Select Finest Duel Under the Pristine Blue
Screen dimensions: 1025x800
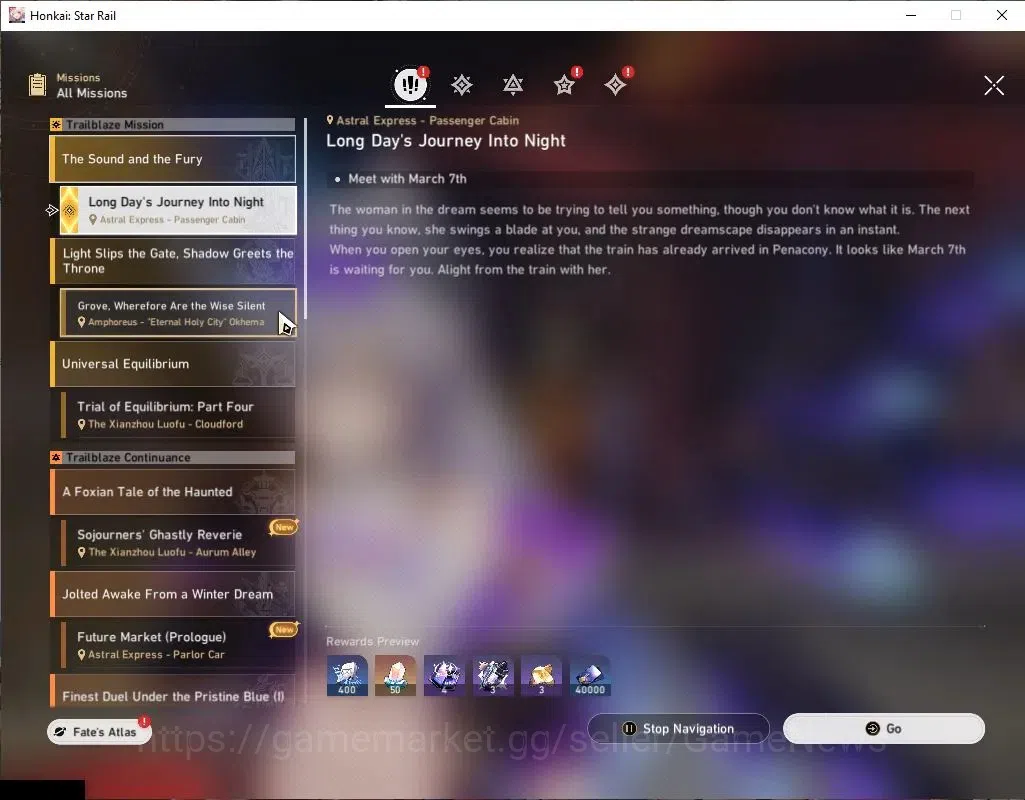point(173,693)
